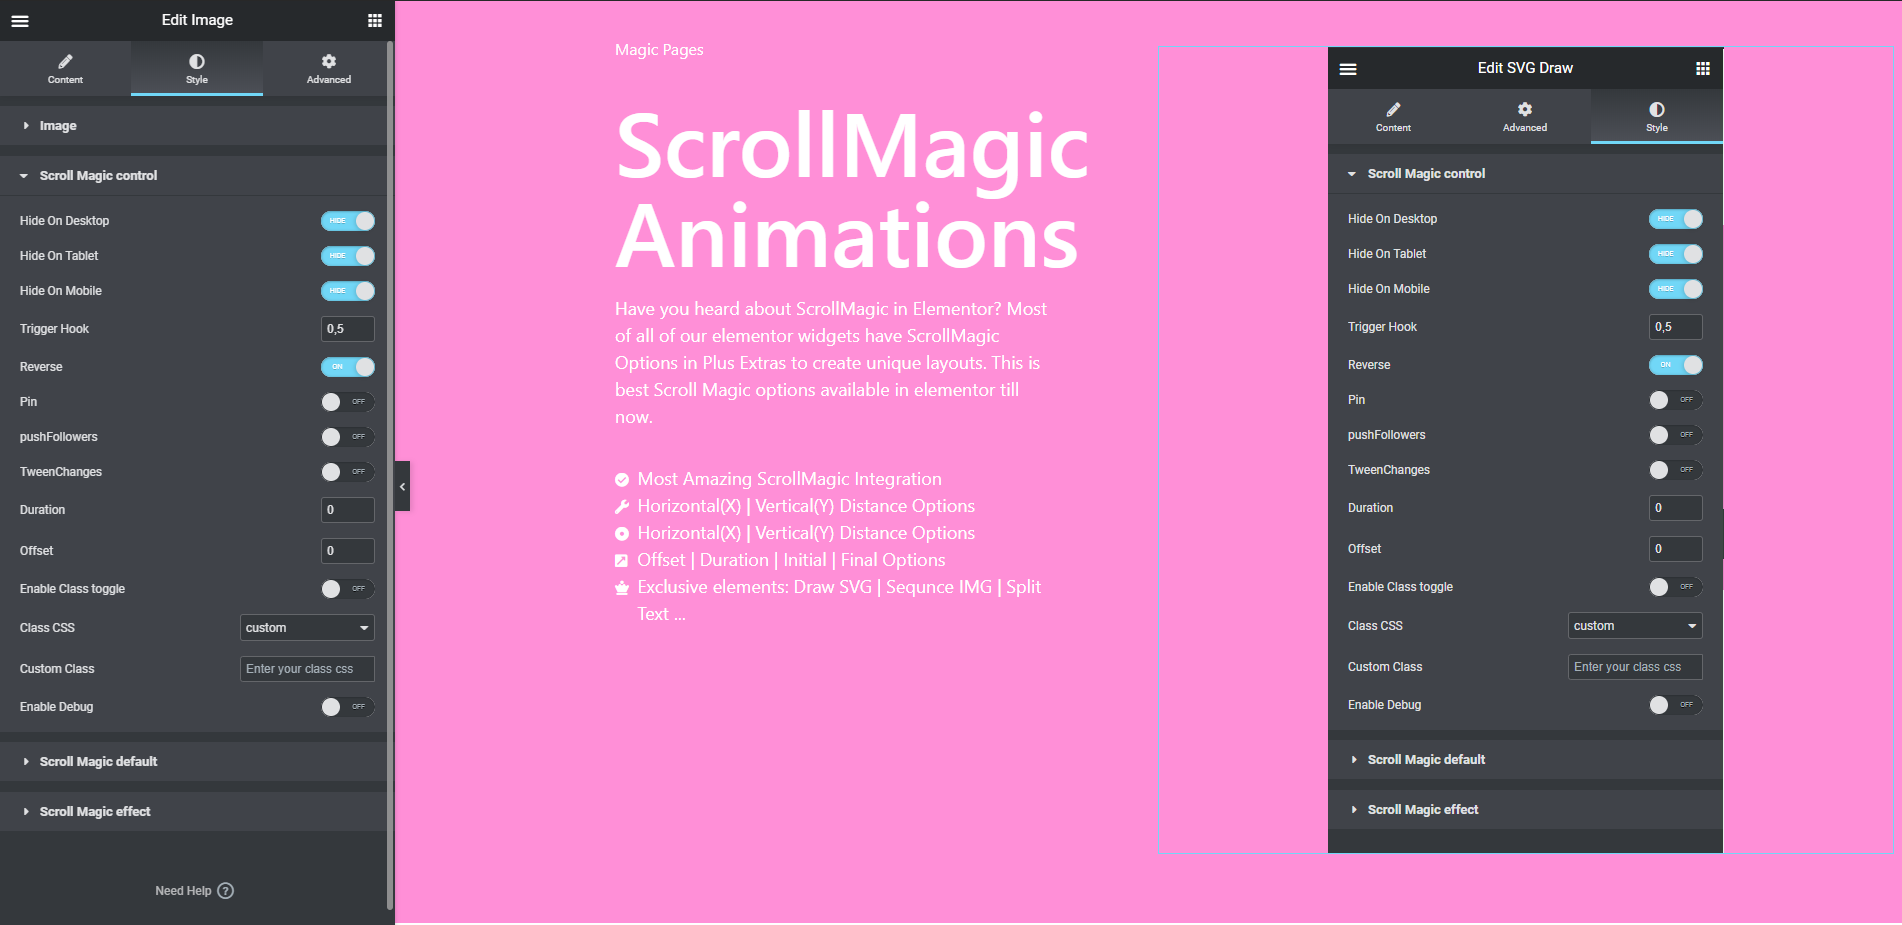This screenshot has height=925, width=1902.
Task: Enable pushFollowers in Edit Image panel
Action: coord(348,437)
